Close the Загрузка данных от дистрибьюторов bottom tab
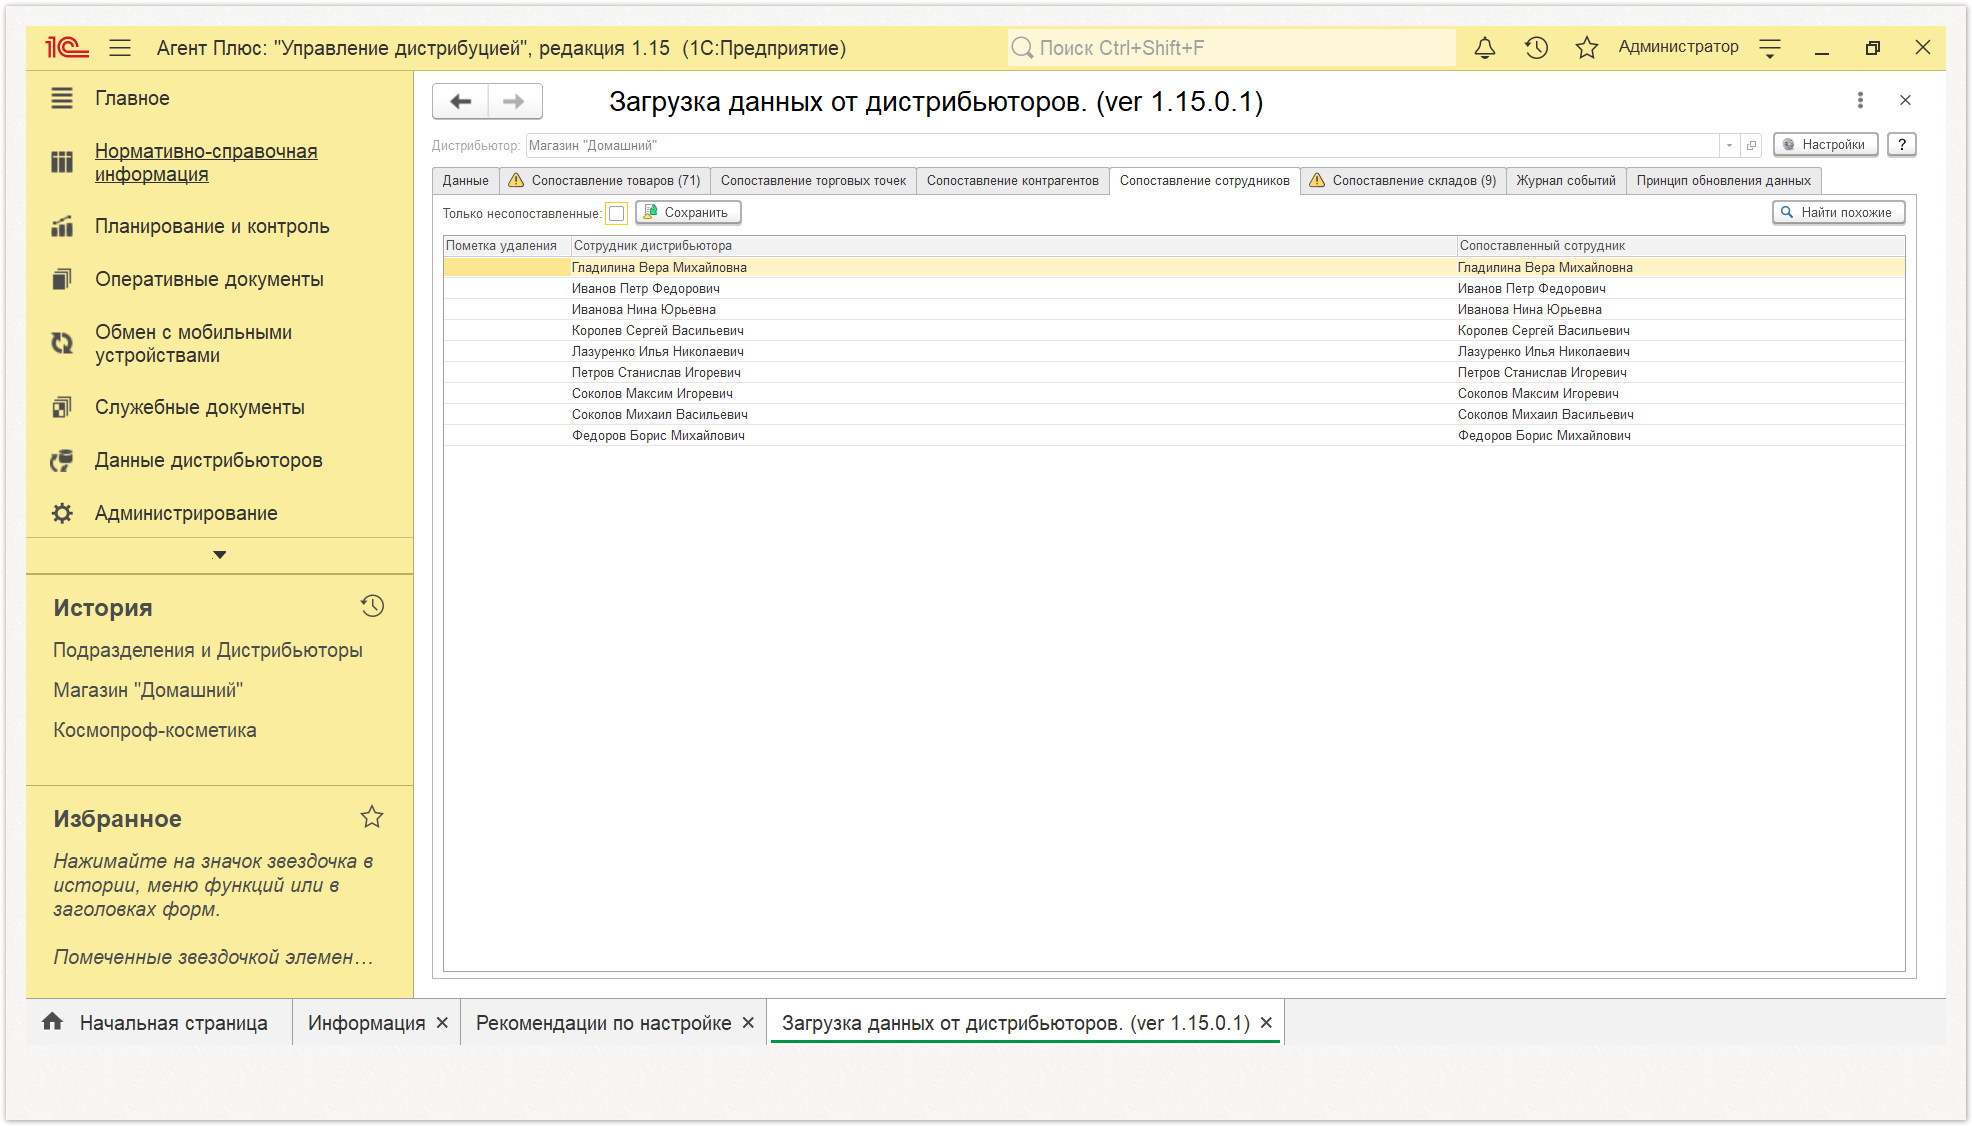Viewport: 1972px width, 1126px height. click(x=1266, y=1023)
